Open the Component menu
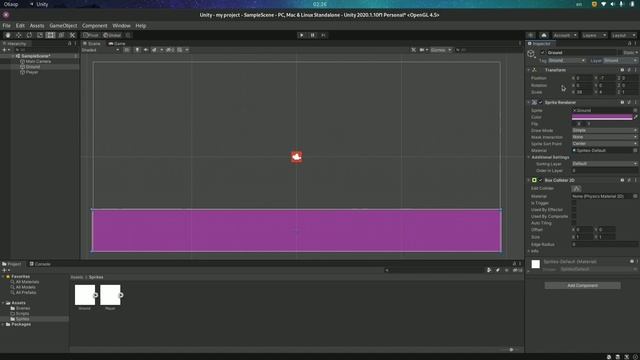 click(x=94, y=26)
